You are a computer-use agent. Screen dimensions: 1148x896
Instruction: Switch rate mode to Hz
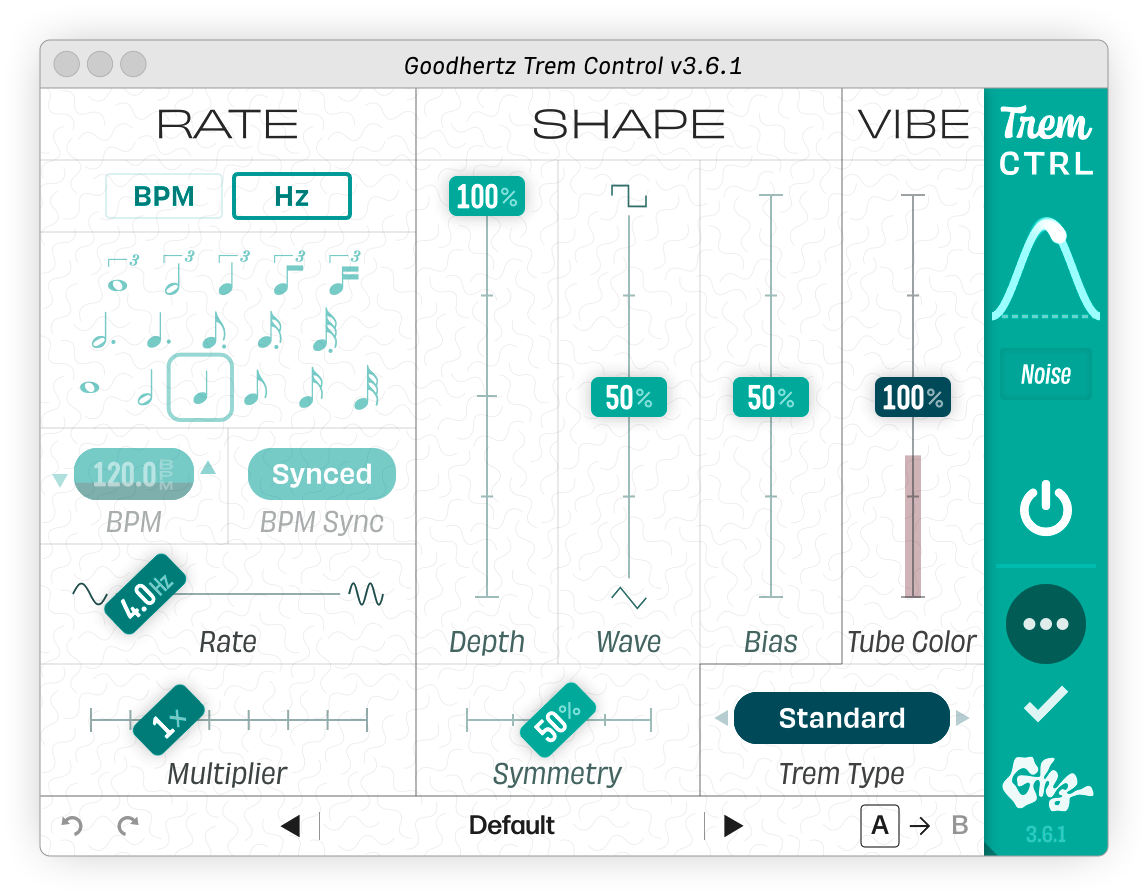291,196
